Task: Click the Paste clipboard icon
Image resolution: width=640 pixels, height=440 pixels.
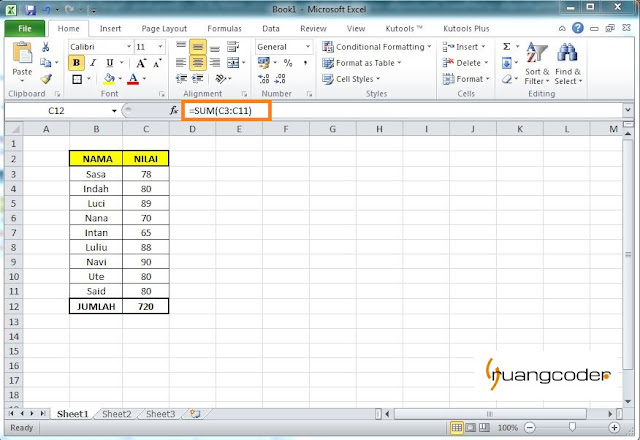Action: [x=22, y=54]
